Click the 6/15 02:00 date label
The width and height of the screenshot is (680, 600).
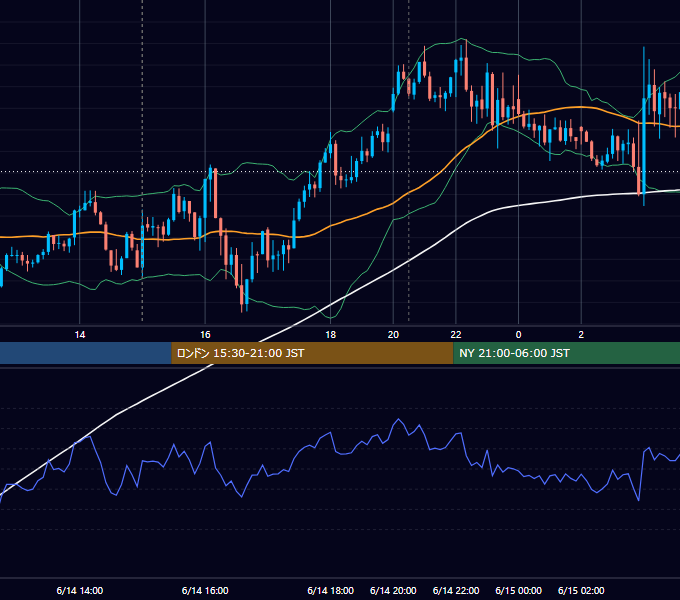point(581,590)
